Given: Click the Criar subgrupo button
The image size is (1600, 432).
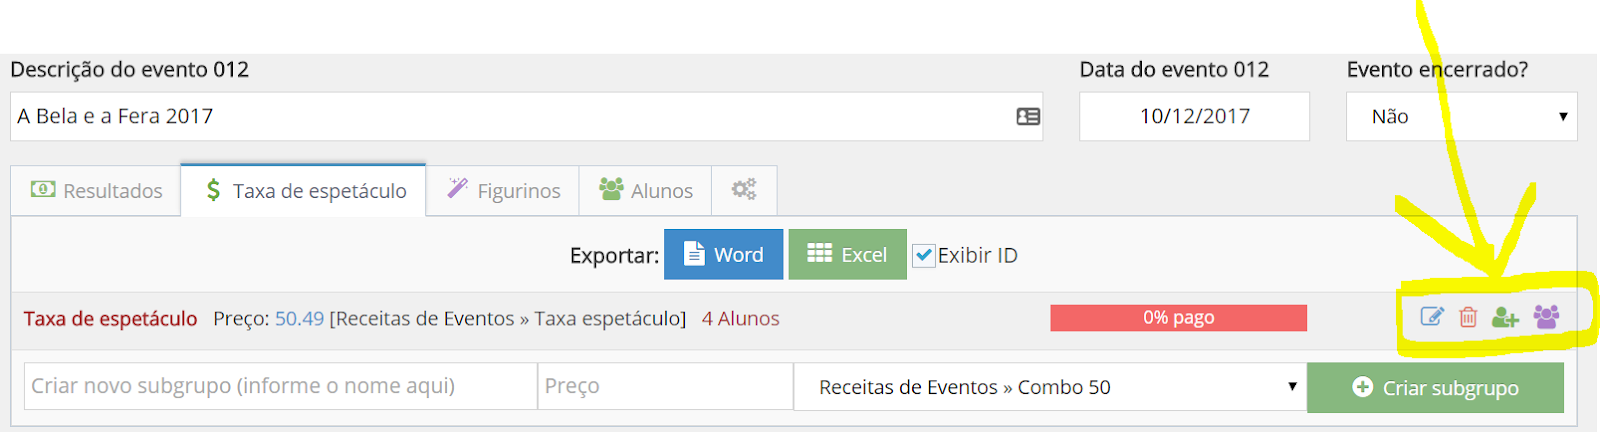Looking at the screenshot, I should click(1435, 387).
